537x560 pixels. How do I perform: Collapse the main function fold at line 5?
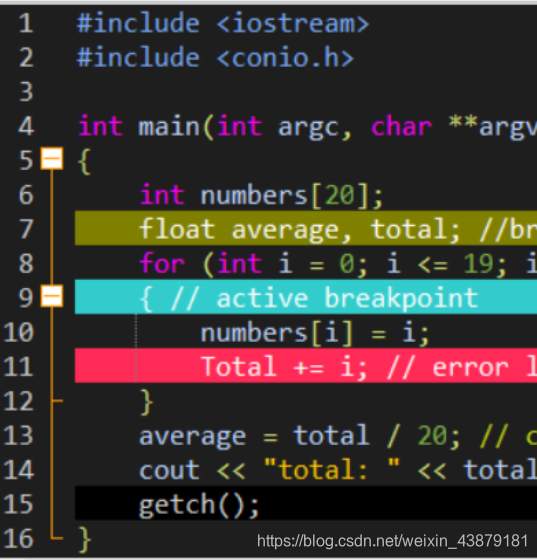click(x=52, y=159)
